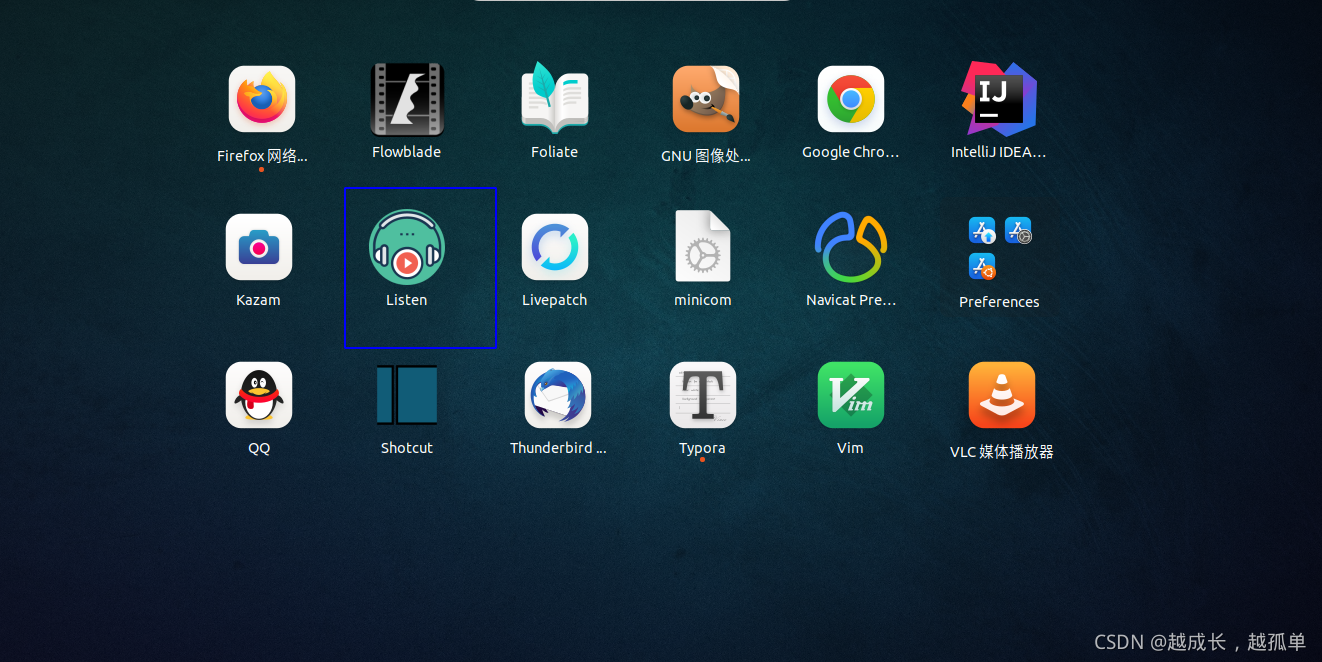Launch the Thunderbird mail icon
This screenshot has height=662, width=1322.
[558, 395]
